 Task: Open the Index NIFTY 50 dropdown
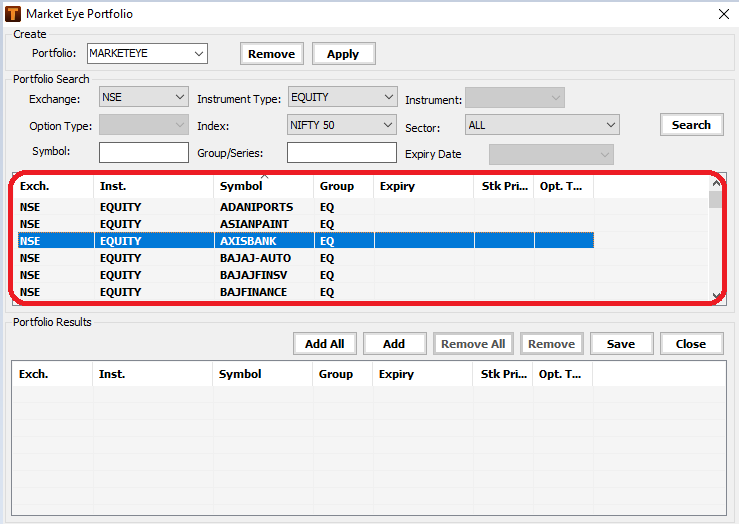pos(342,125)
